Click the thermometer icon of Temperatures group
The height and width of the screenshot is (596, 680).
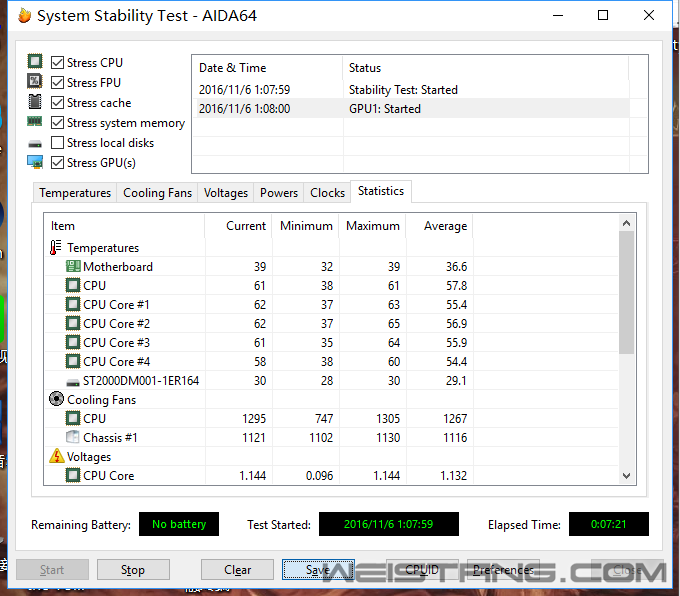coord(55,248)
